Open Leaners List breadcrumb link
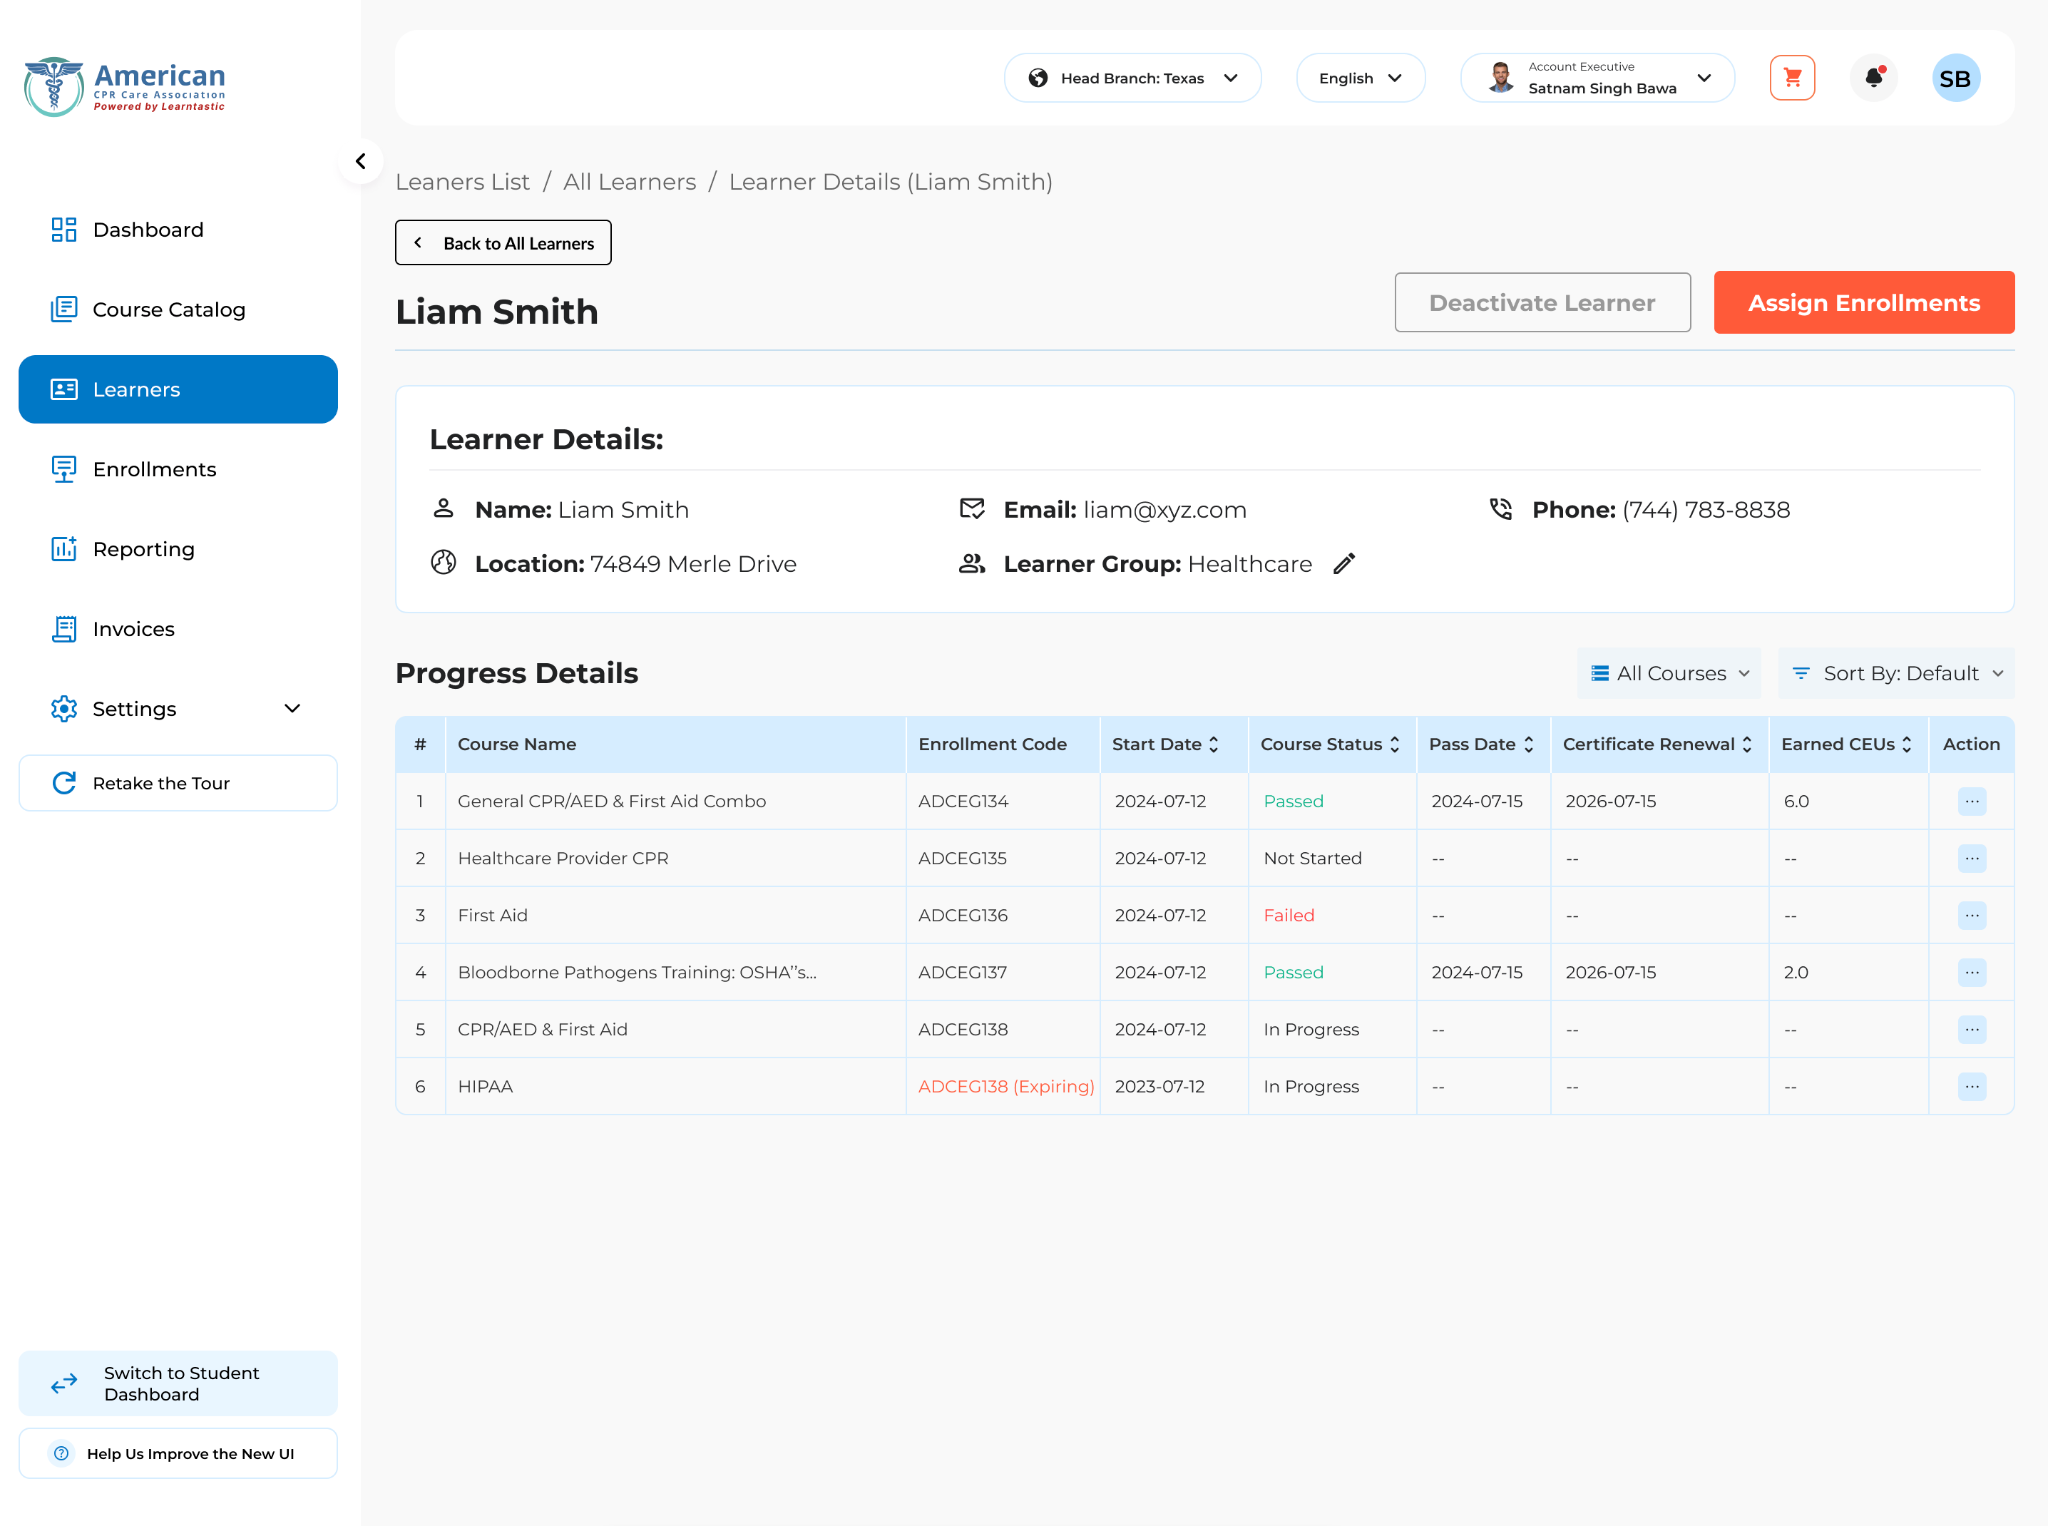 pyautogui.click(x=462, y=182)
